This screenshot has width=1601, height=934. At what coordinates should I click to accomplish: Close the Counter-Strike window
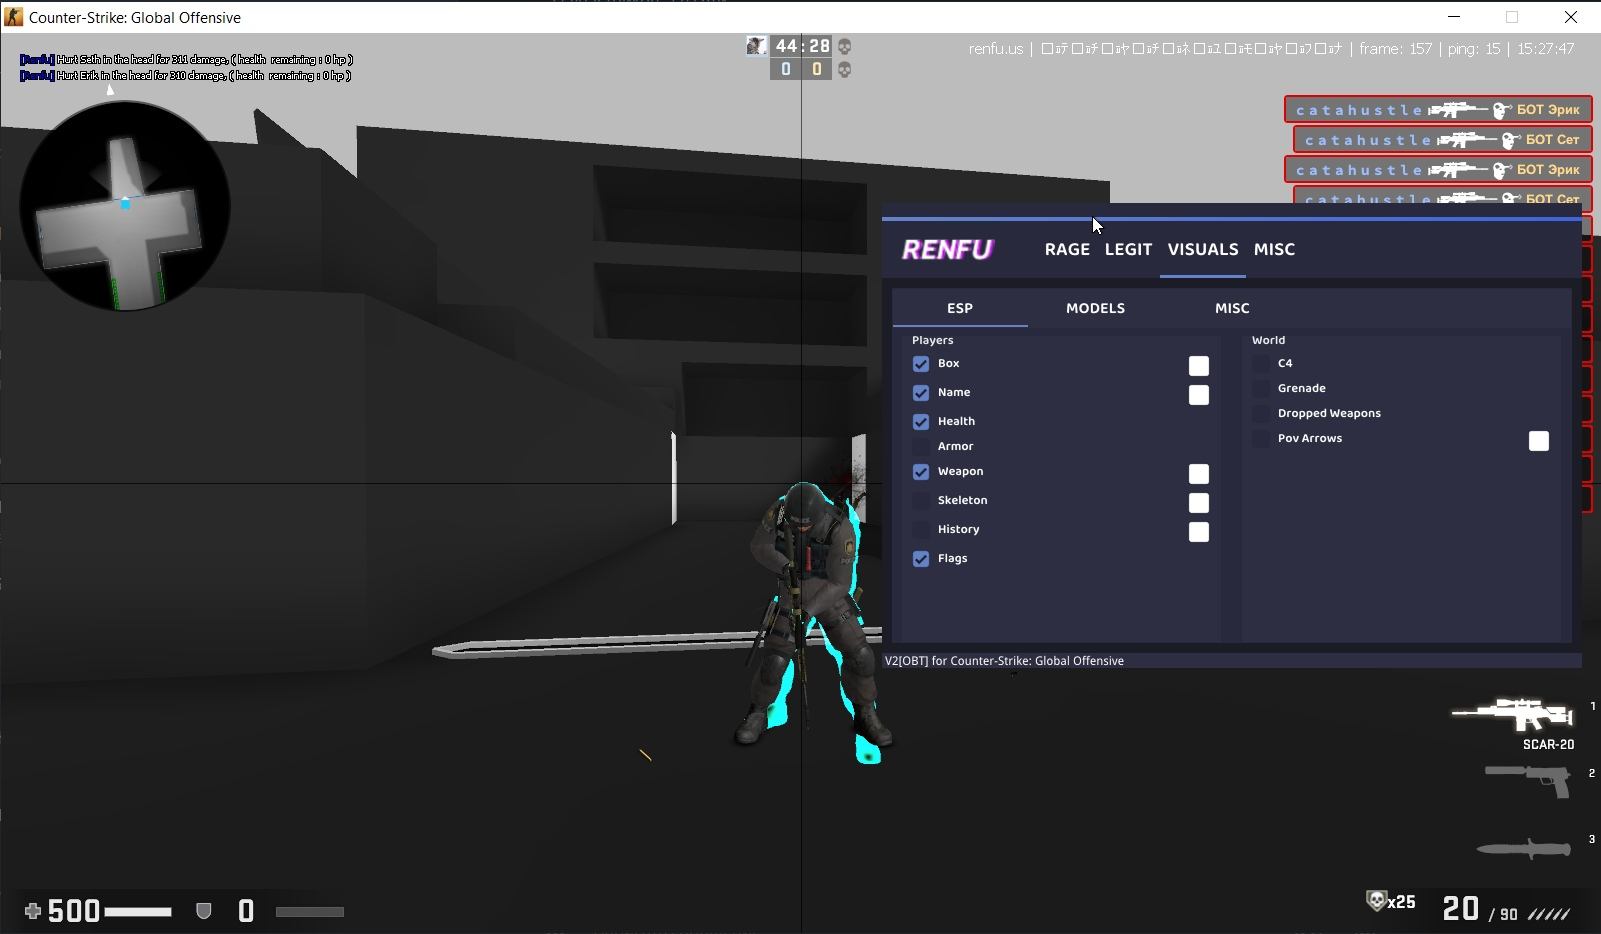pos(1571,17)
